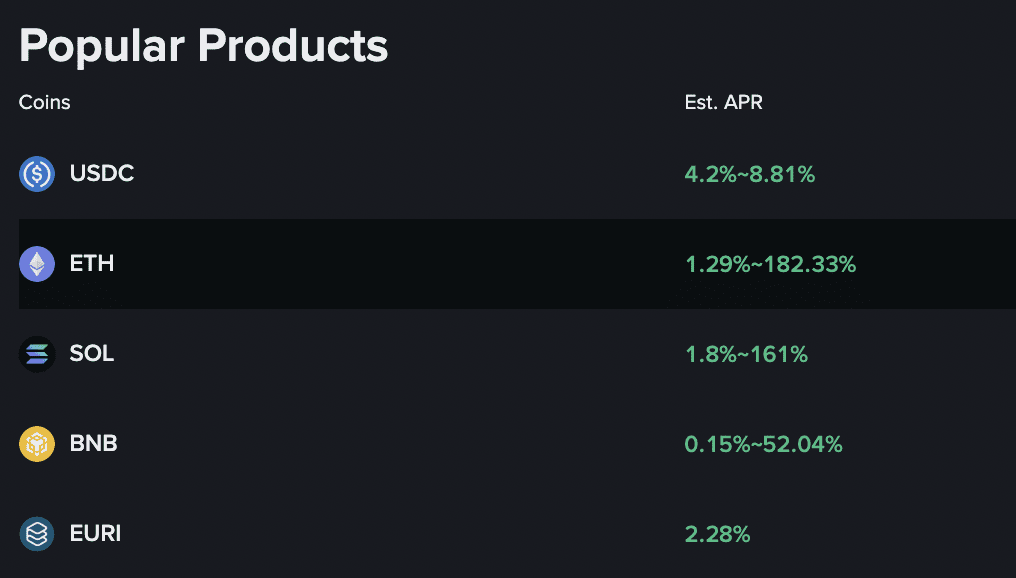Click the blank middle of the SOL row
Image resolution: width=1016 pixels, height=578 pixels.
pyautogui.click(x=400, y=354)
